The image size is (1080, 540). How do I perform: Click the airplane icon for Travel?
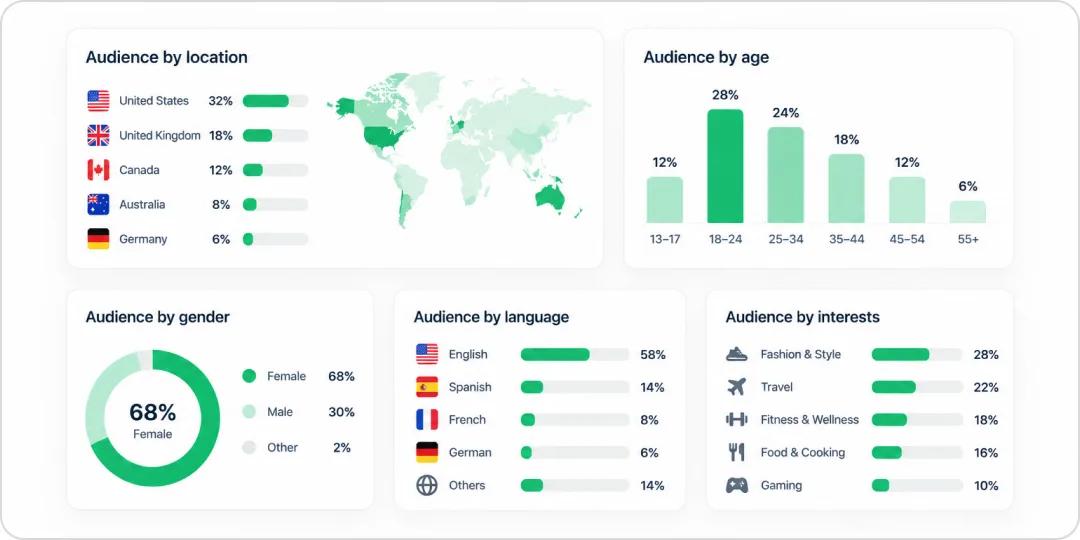(x=737, y=387)
